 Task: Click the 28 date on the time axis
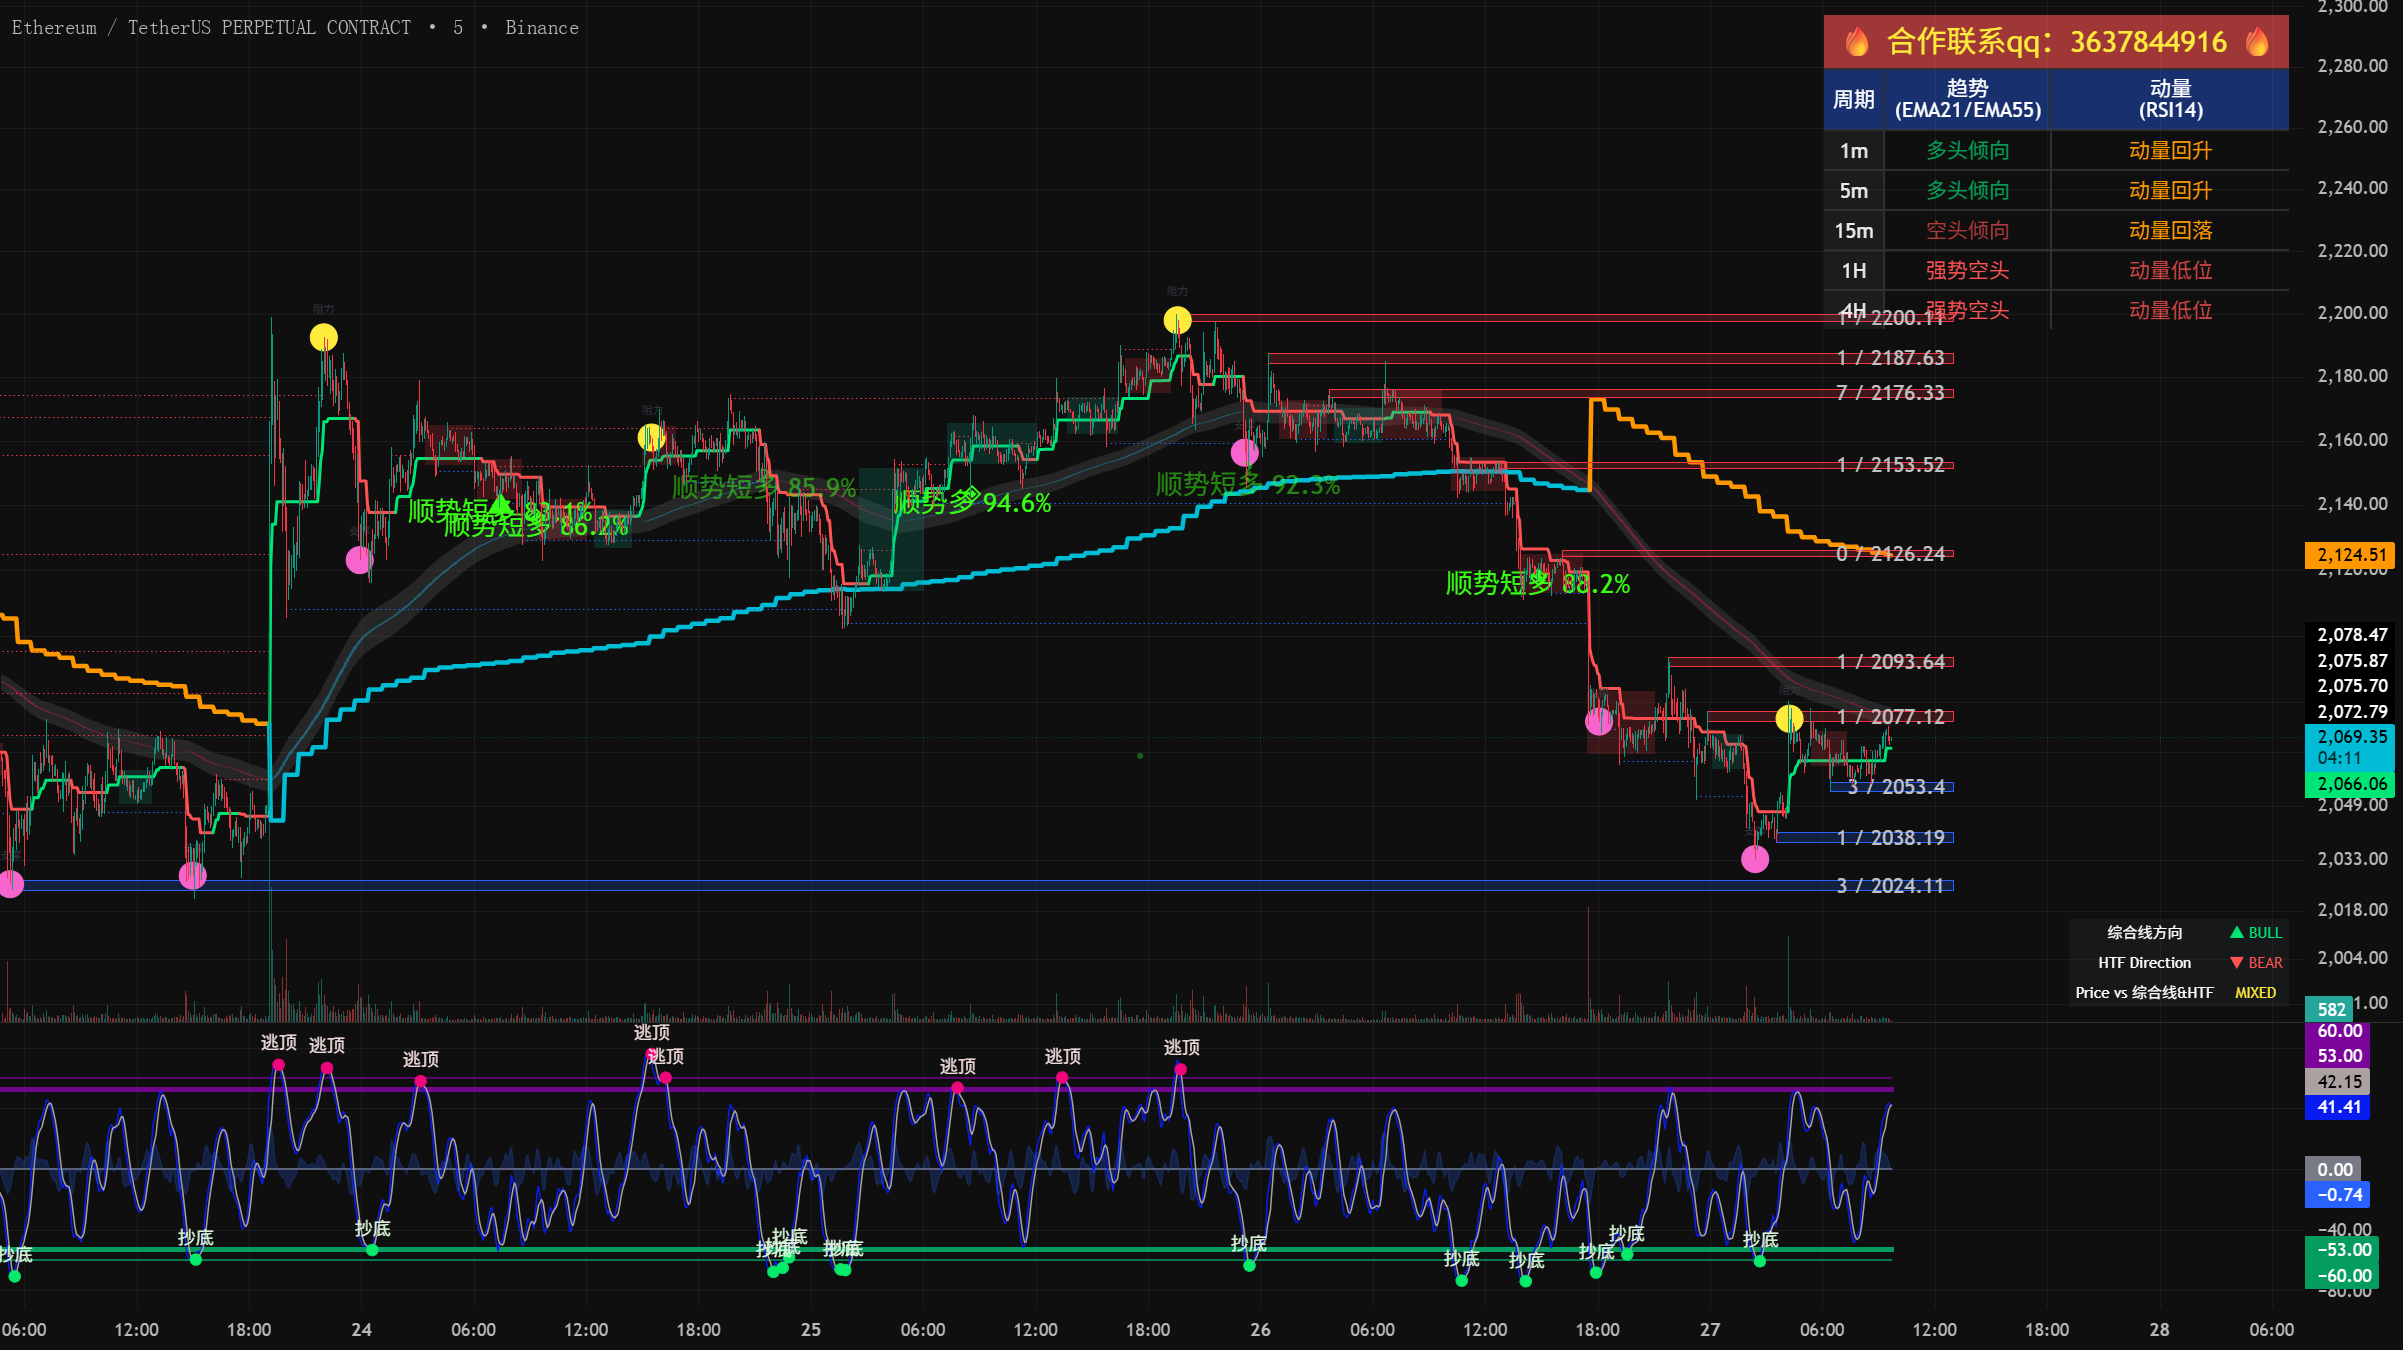(2160, 1329)
